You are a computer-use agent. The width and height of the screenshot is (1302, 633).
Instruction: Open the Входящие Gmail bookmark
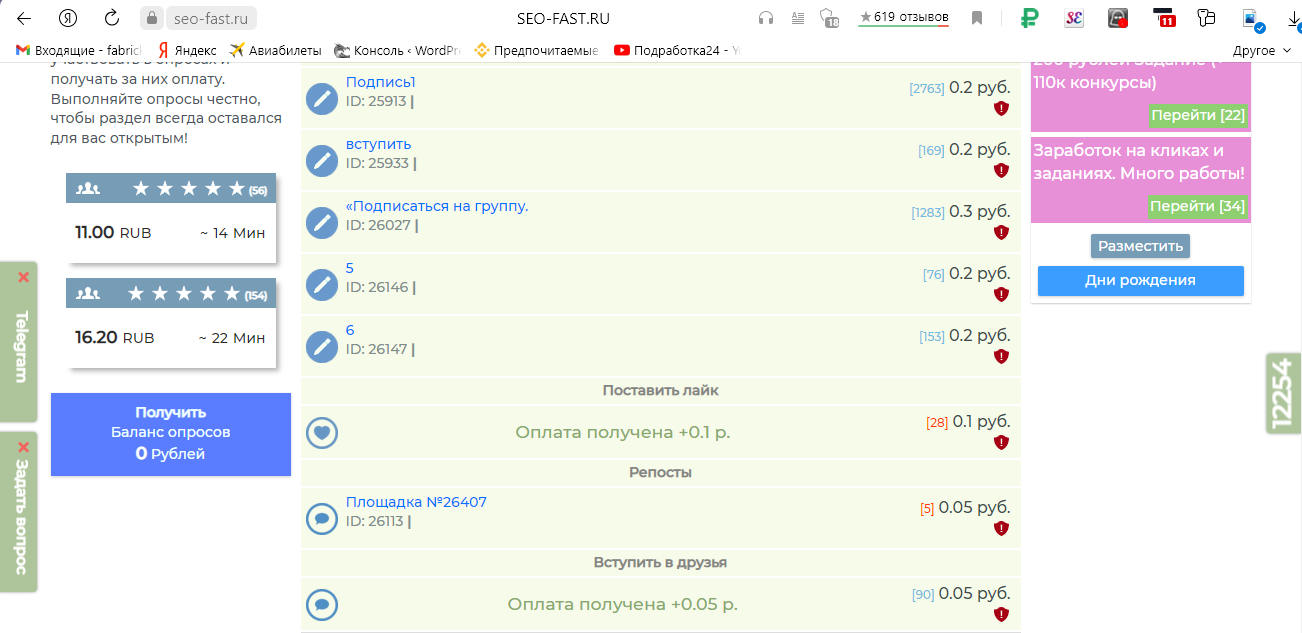tap(80, 50)
